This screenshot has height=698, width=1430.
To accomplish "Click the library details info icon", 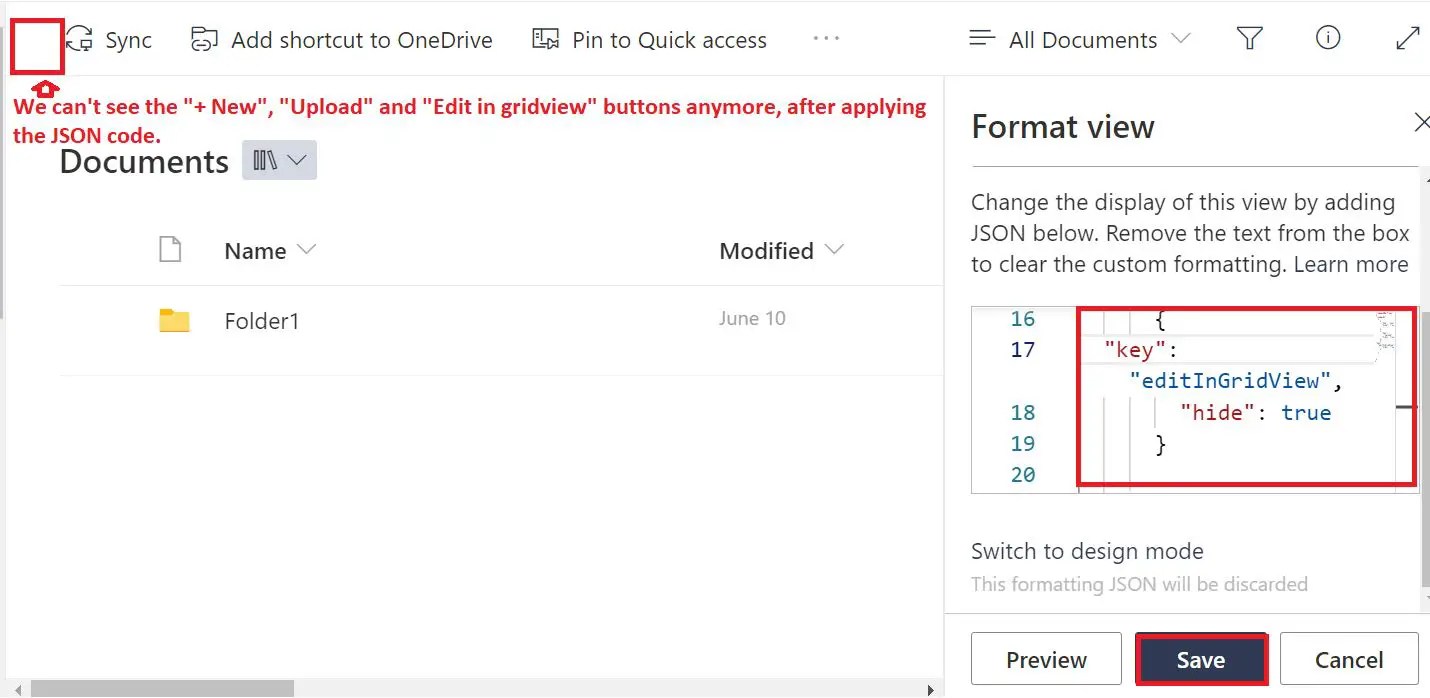I will coord(1328,38).
